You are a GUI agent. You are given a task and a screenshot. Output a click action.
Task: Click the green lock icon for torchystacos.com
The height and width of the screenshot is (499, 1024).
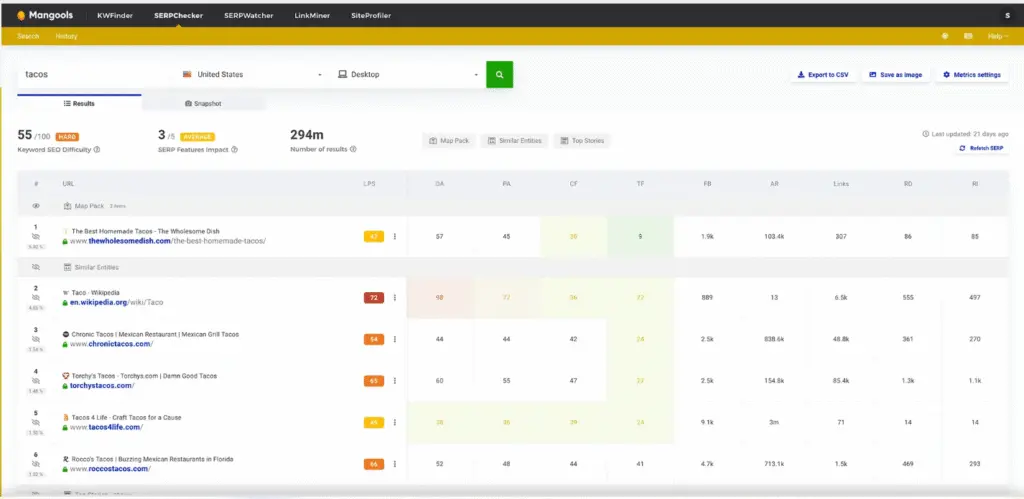click(65, 386)
